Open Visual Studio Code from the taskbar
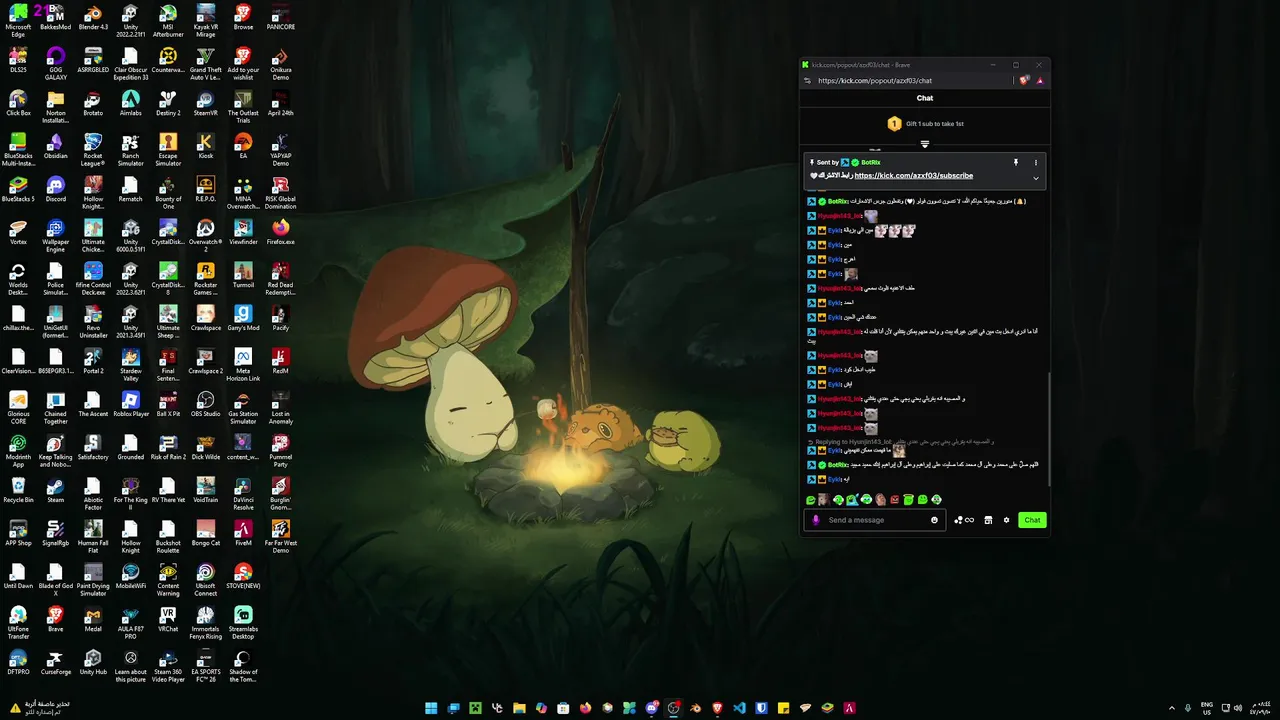 pyautogui.click(x=739, y=708)
